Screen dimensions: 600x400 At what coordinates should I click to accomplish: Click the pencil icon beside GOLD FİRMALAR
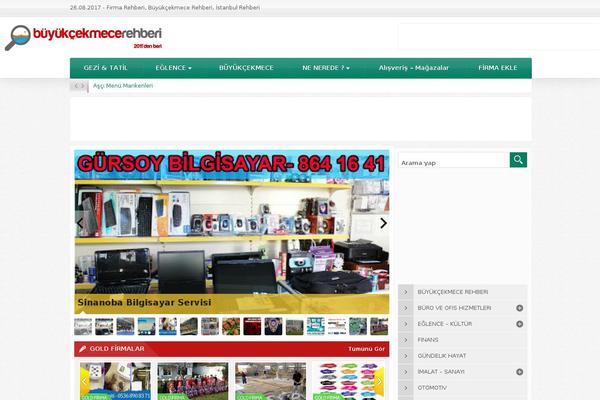82,349
